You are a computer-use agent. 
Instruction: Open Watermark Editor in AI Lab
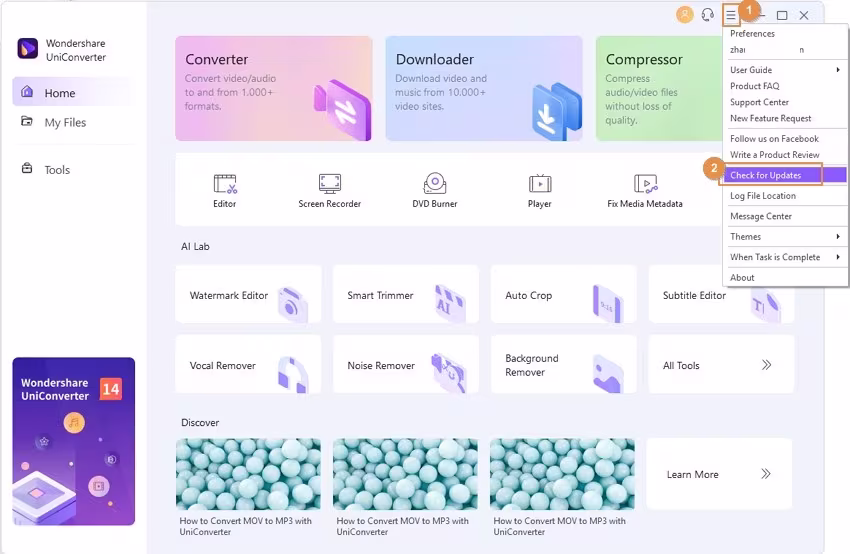click(x=248, y=294)
